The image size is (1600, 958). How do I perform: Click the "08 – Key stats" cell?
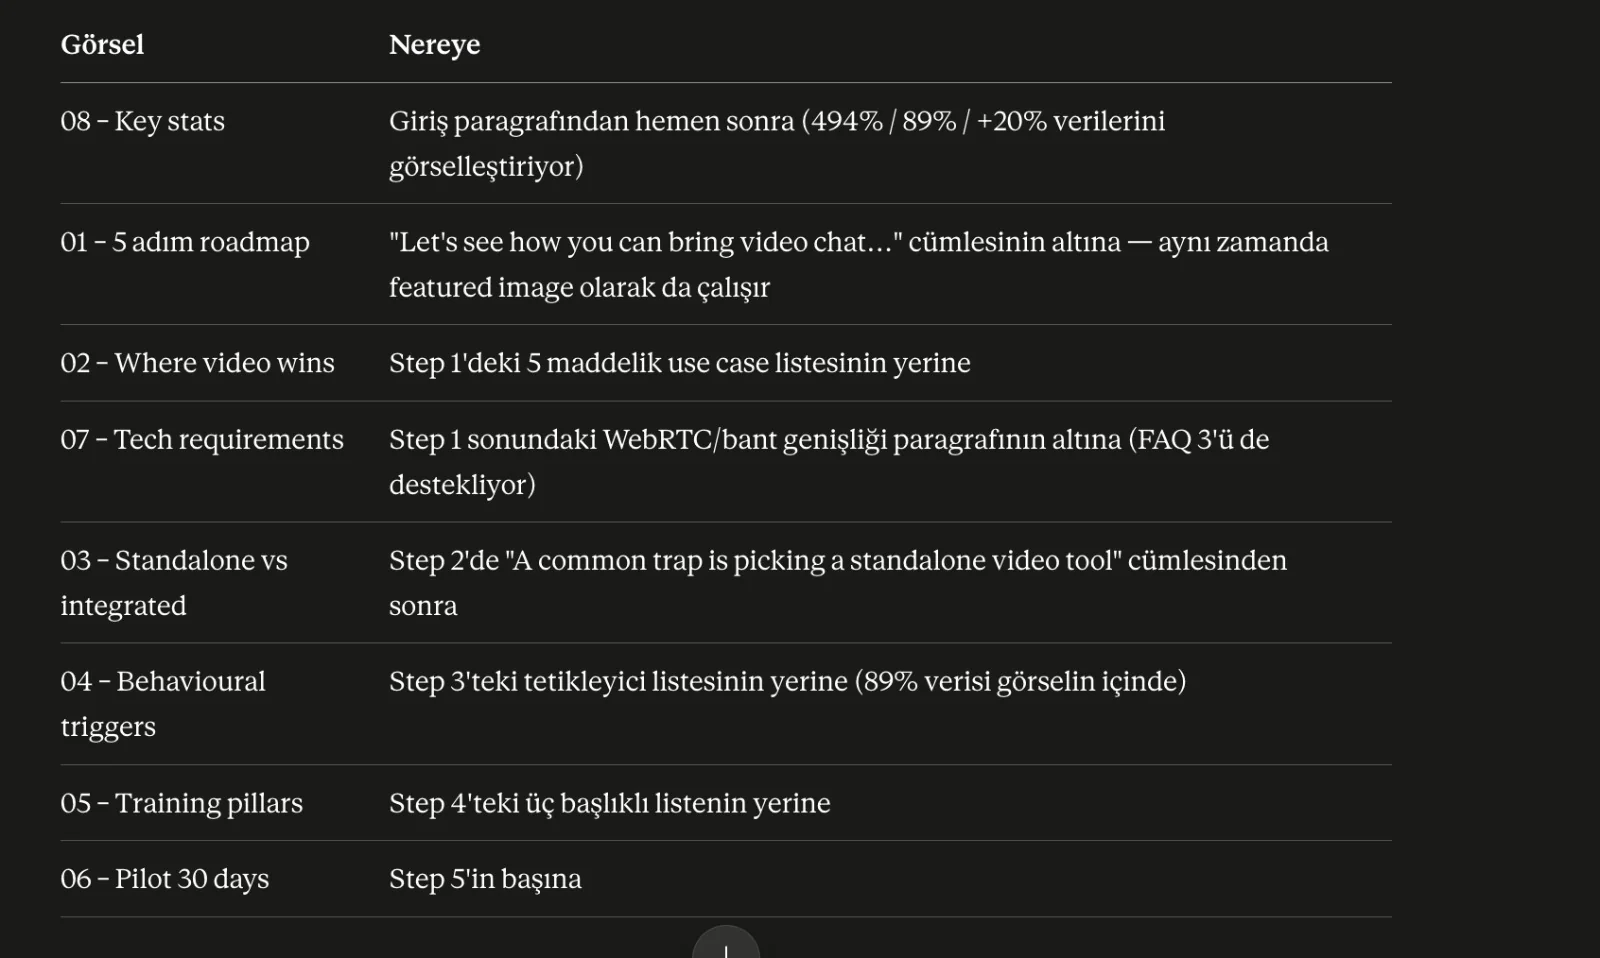click(143, 121)
